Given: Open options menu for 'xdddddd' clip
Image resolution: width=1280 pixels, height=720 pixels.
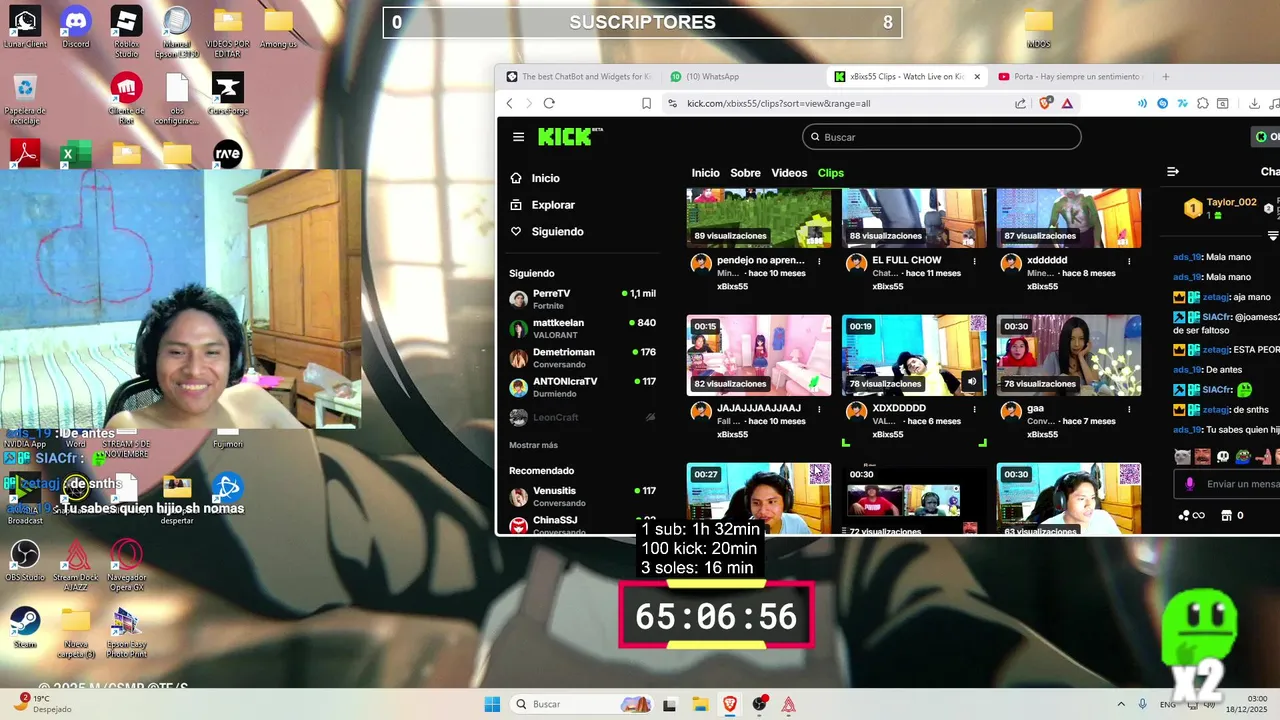Looking at the screenshot, I should coord(1129,261).
